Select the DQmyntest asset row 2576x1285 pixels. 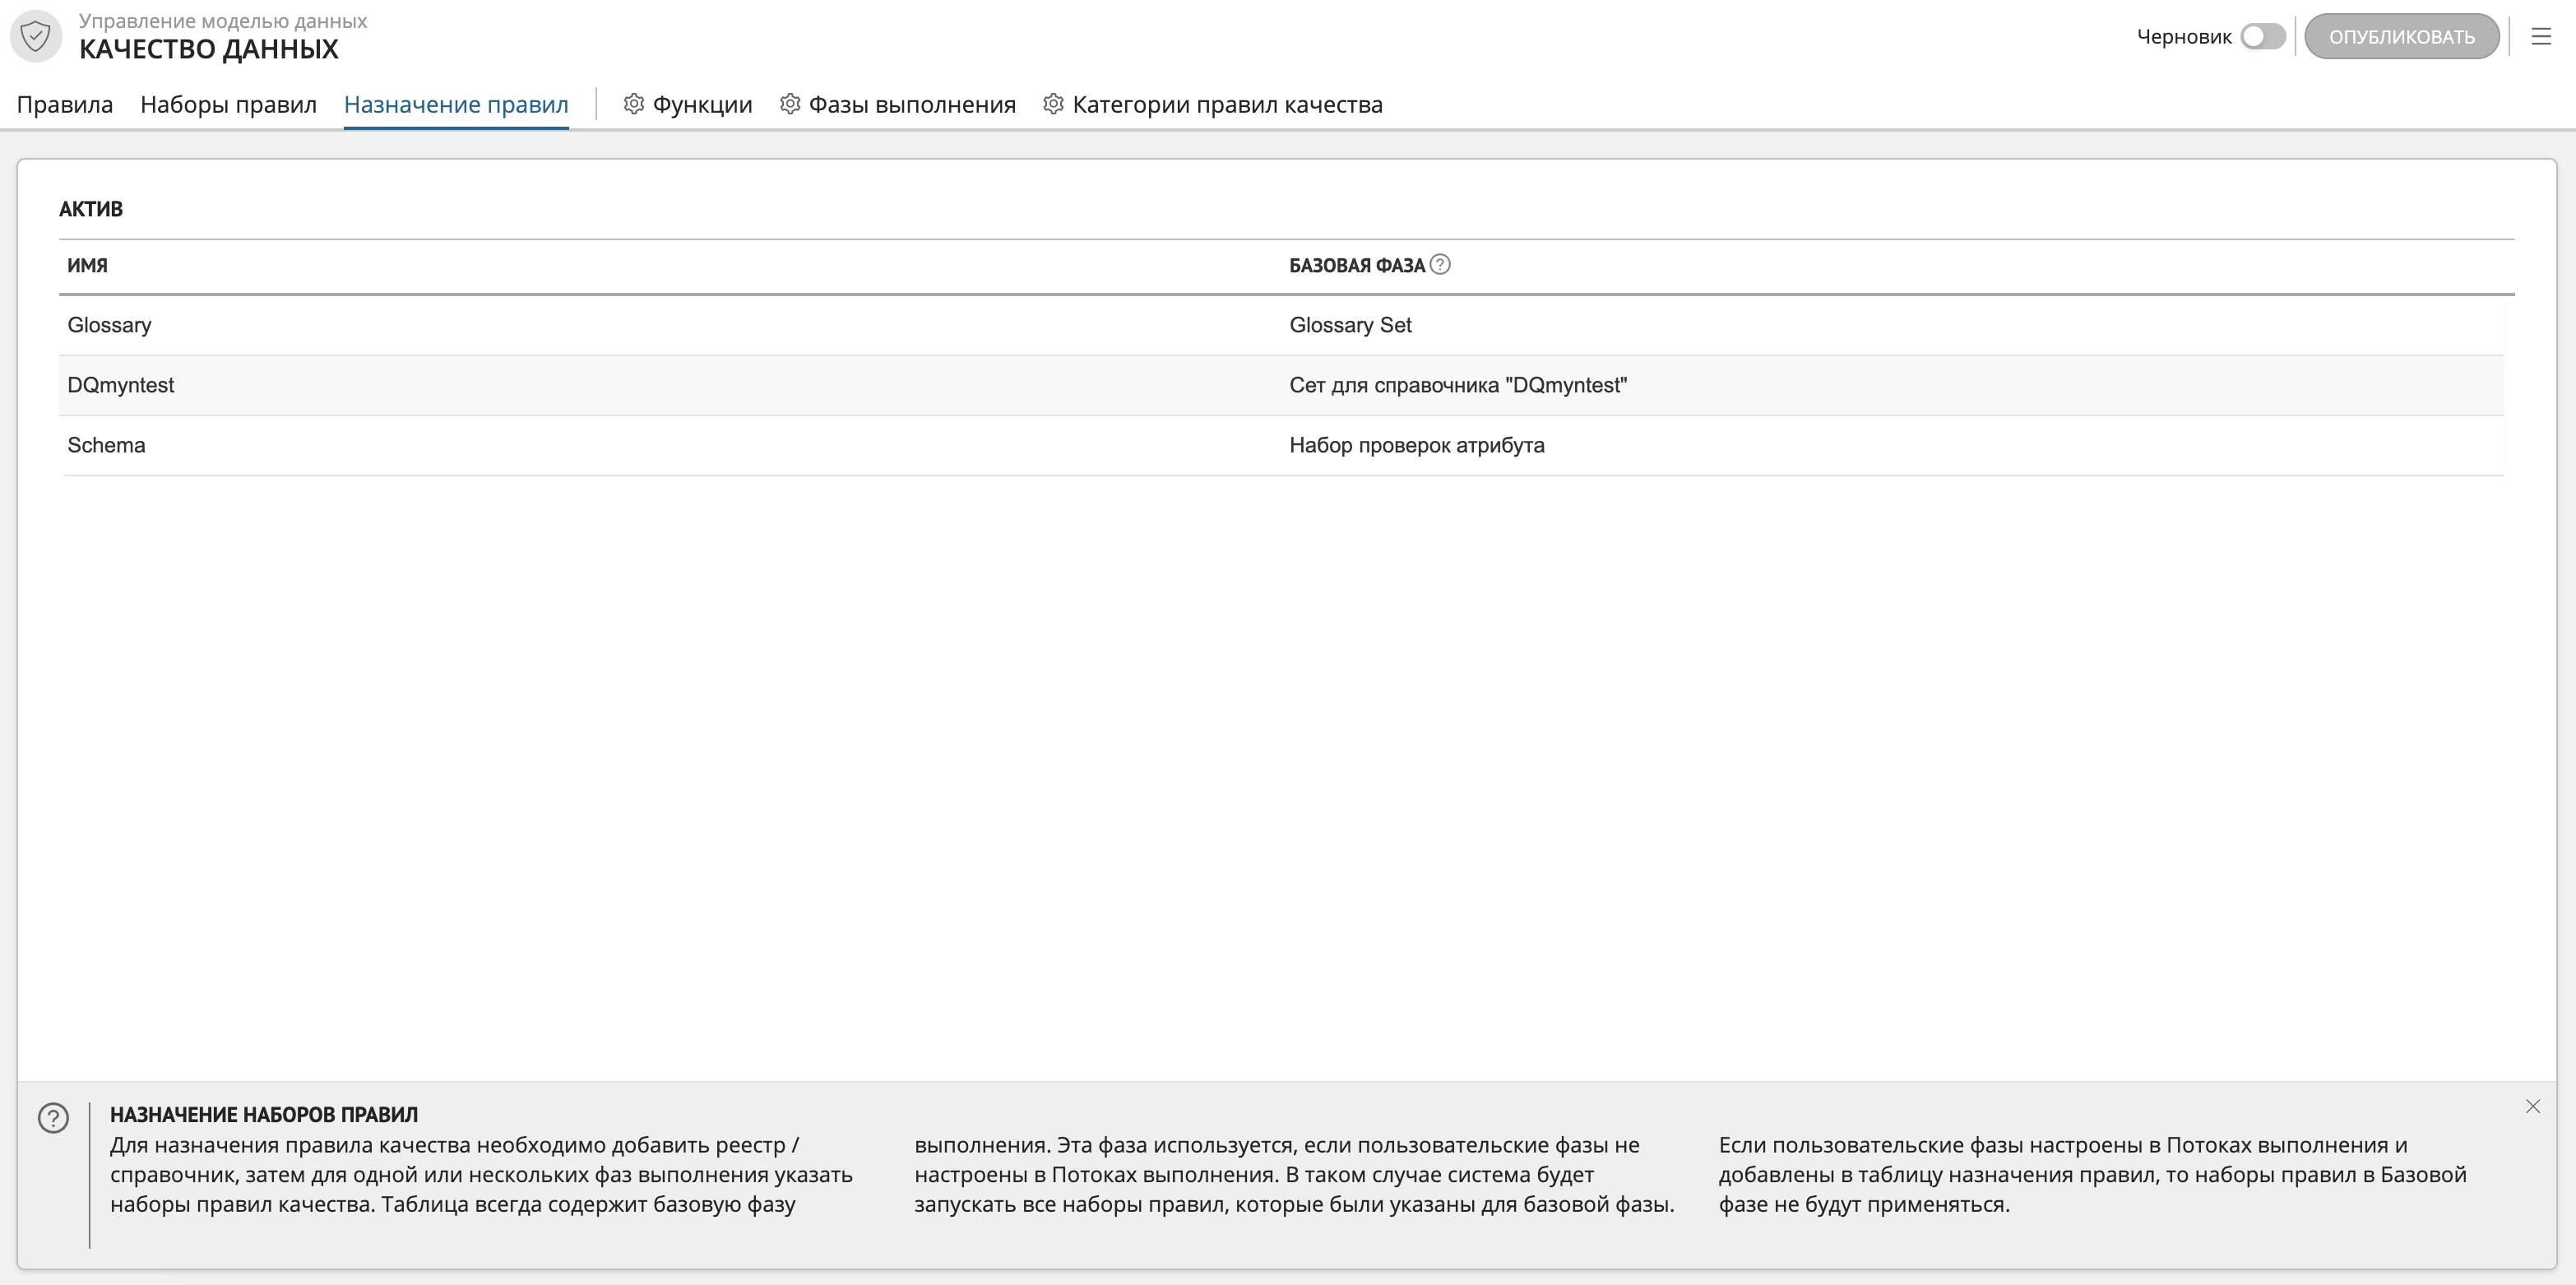[1281, 385]
